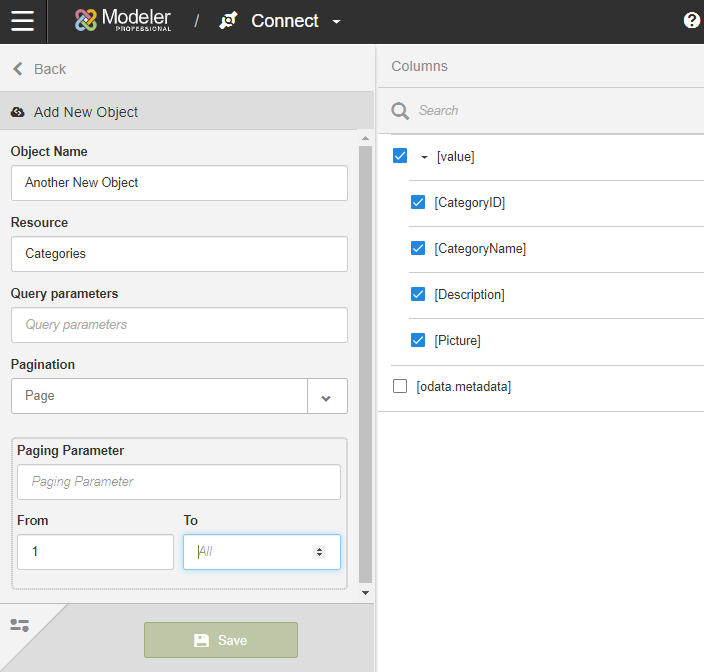Image resolution: width=704 pixels, height=672 pixels.
Task: Collapse the [value] tree node arrow
Action: (x=424, y=157)
